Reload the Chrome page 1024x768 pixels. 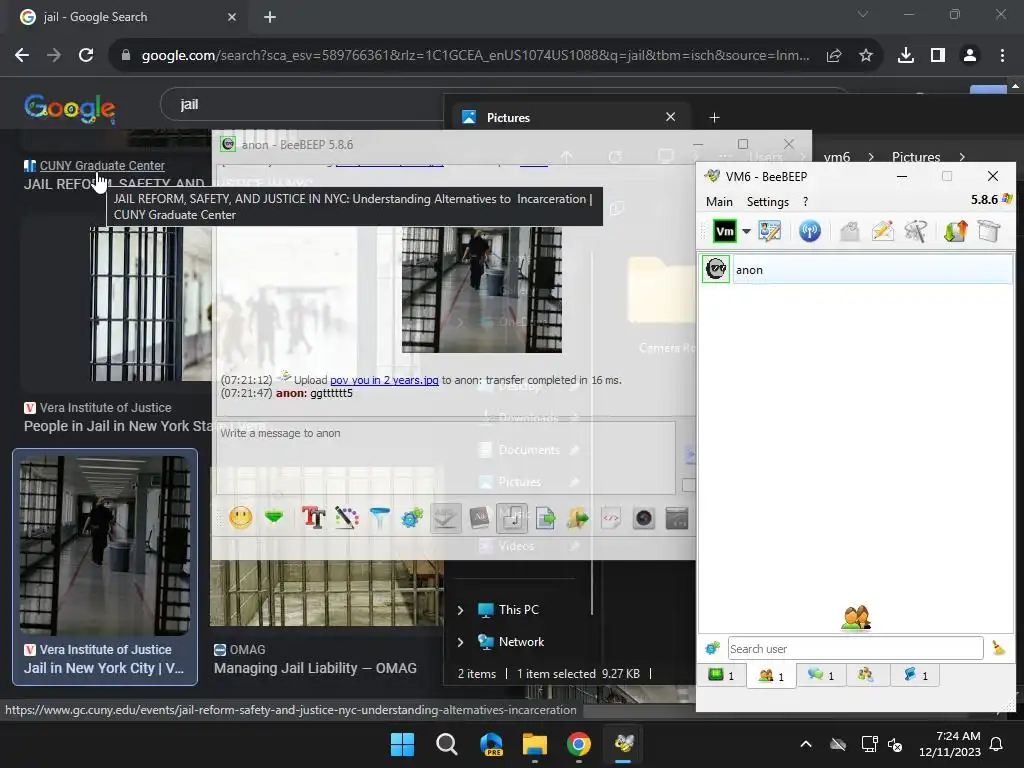86,56
